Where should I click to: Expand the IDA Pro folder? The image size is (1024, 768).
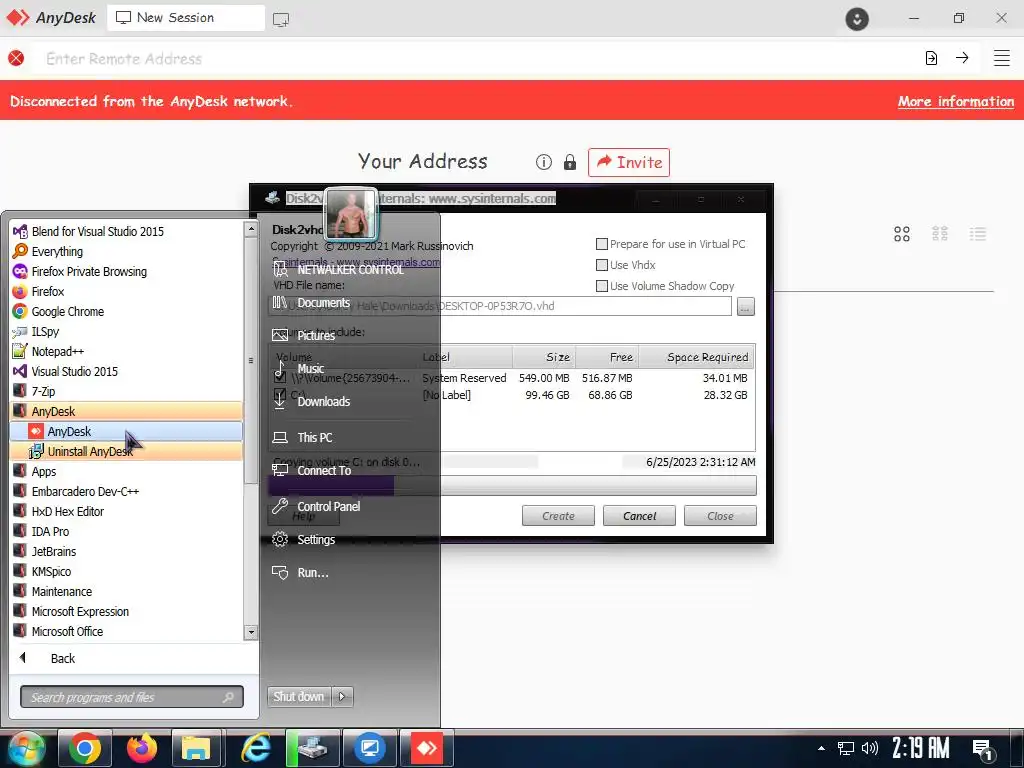[x=50, y=532]
